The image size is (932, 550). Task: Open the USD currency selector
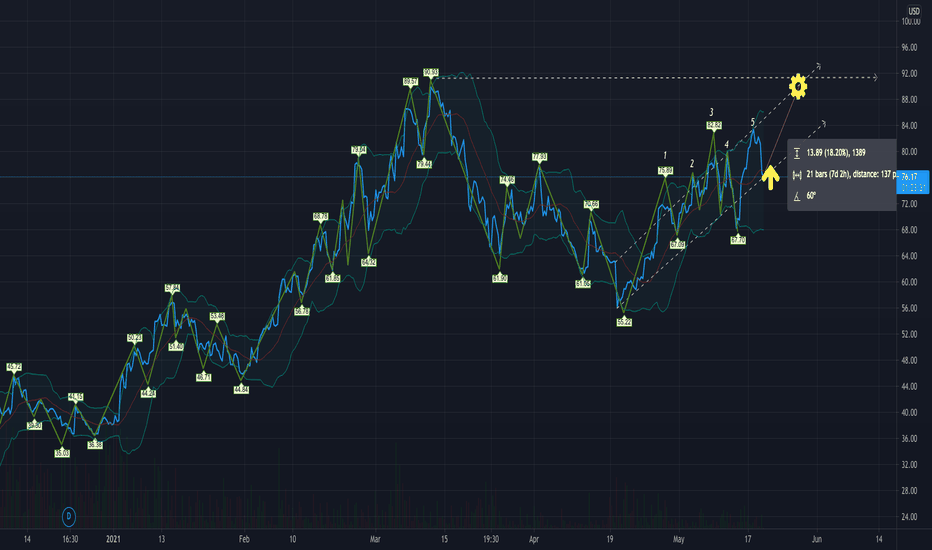914,11
